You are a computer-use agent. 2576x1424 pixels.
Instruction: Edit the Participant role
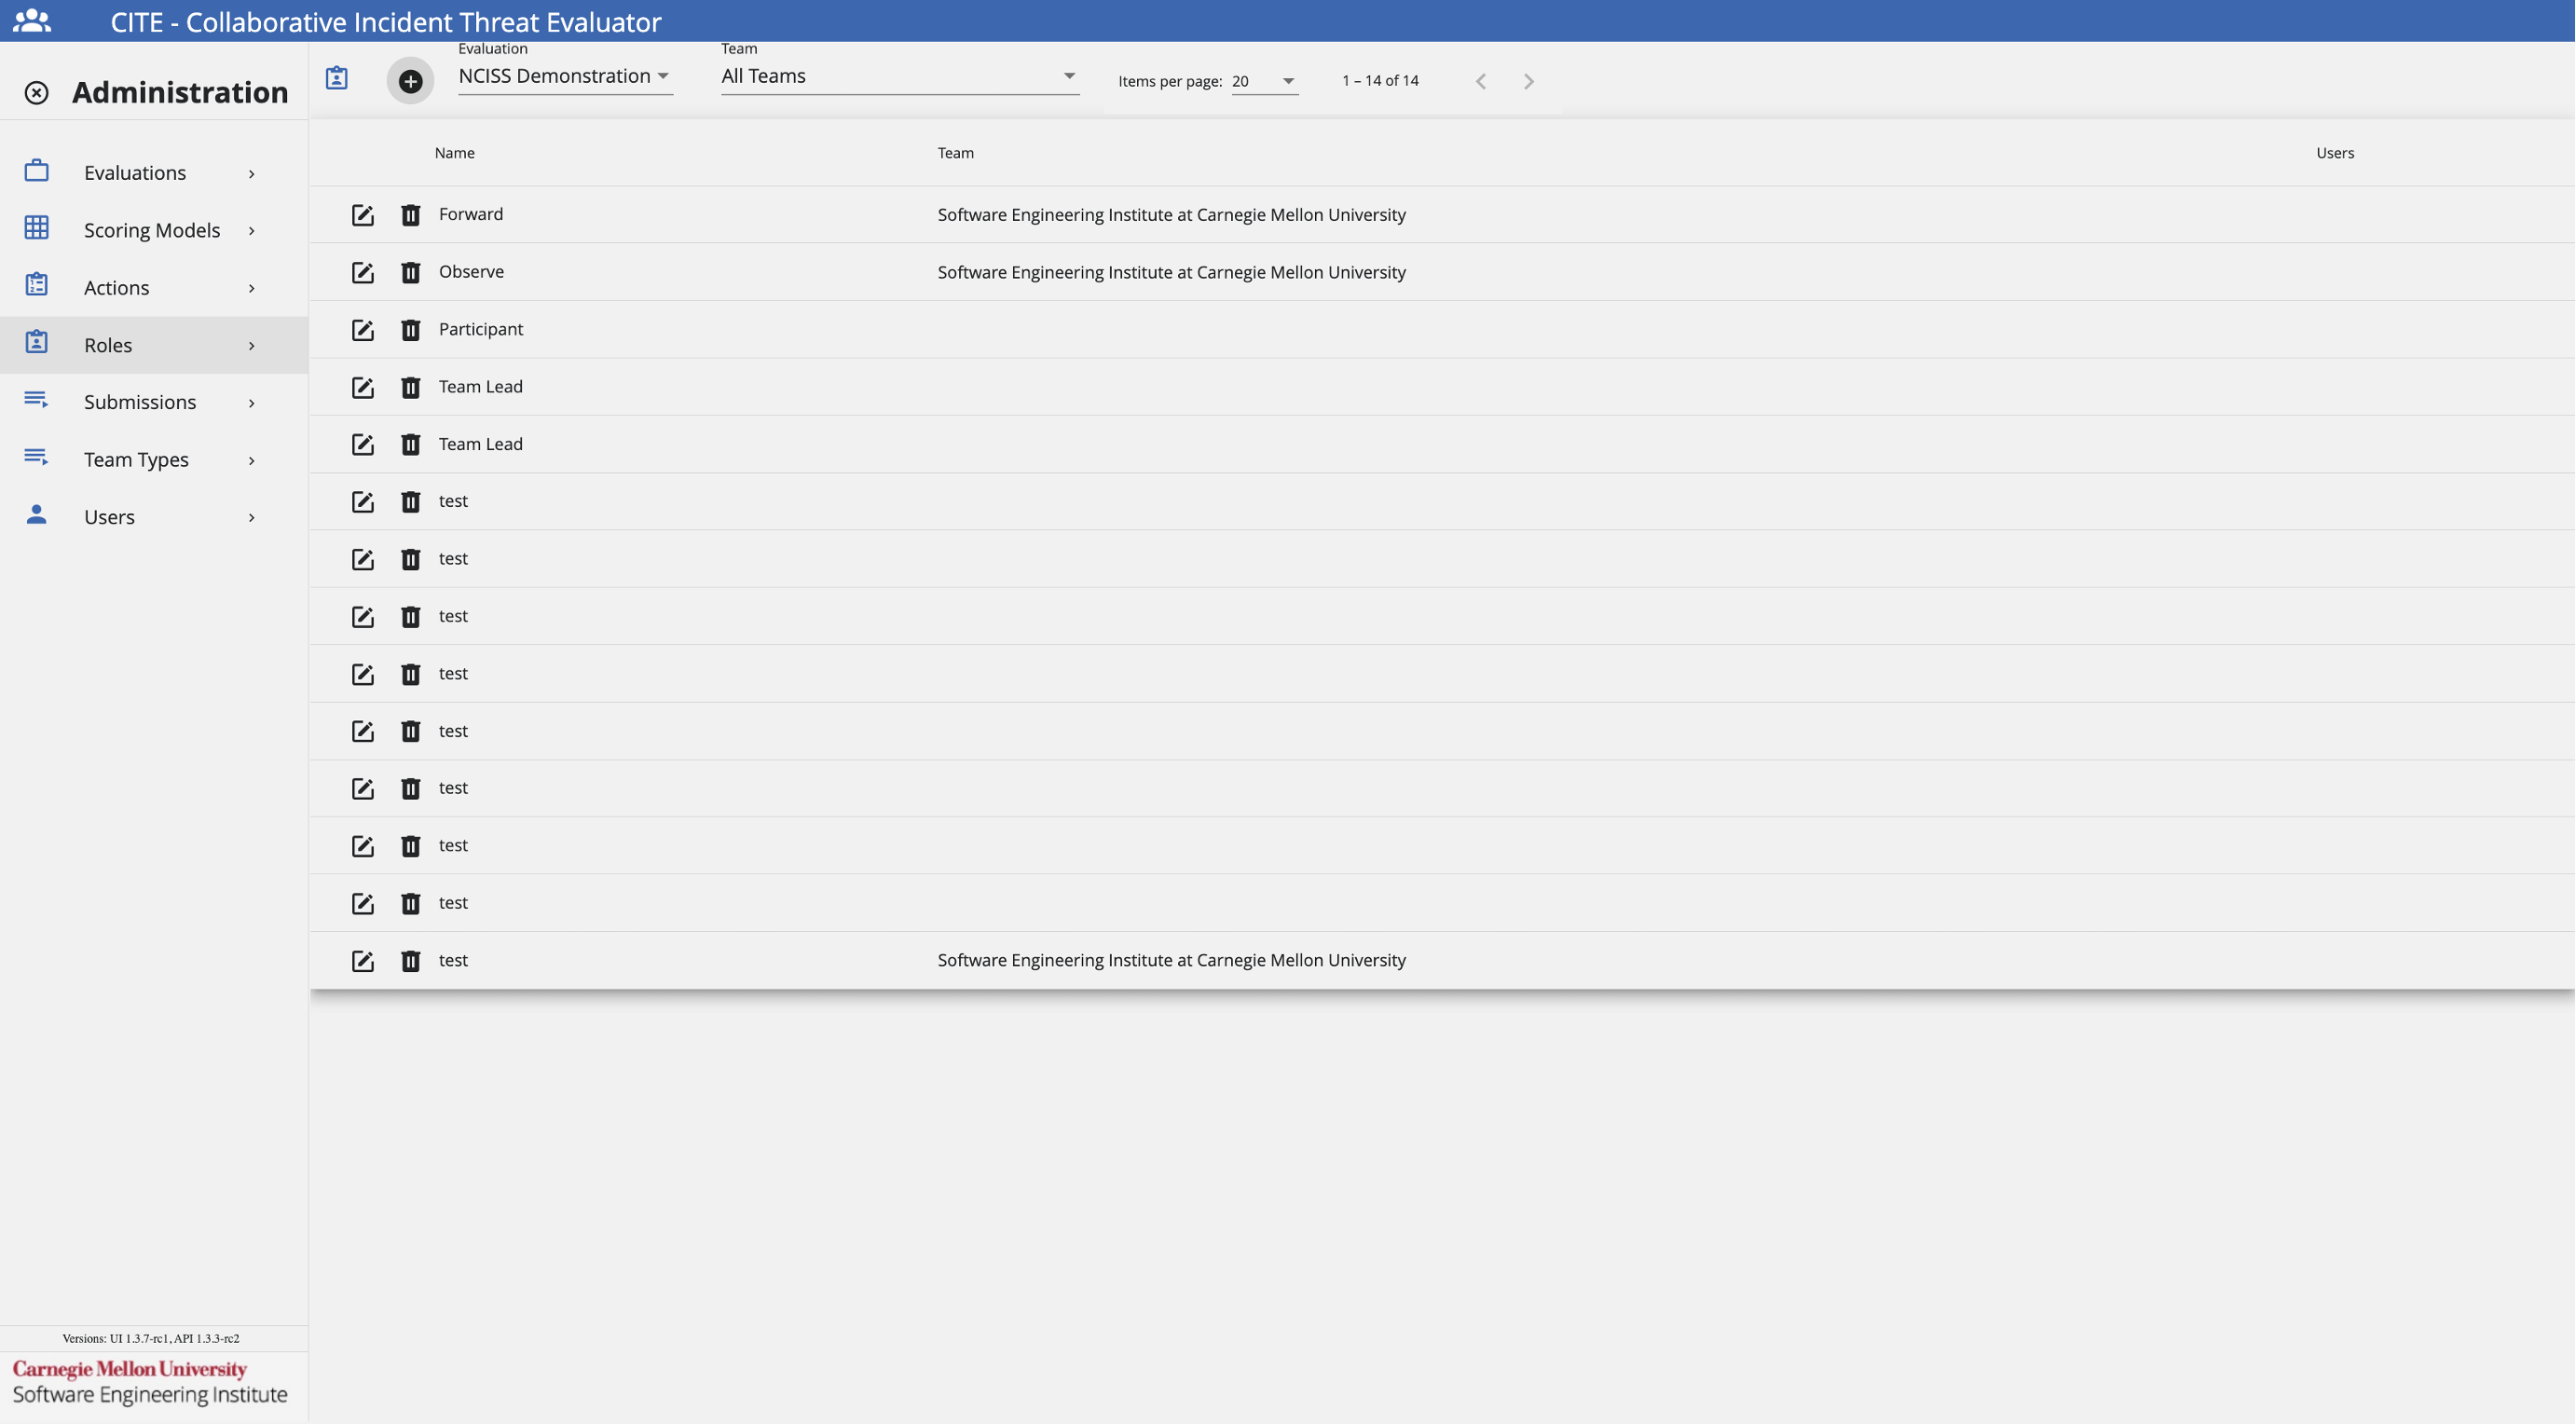pyautogui.click(x=363, y=330)
